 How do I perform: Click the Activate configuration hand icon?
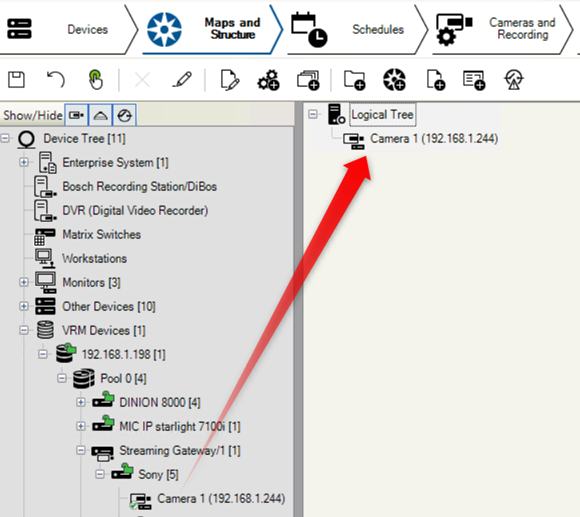pyautogui.click(x=95, y=79)
